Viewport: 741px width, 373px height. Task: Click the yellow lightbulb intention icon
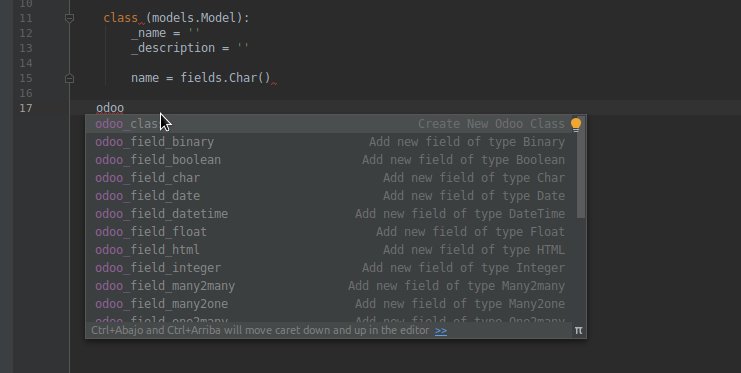point(576,124)
